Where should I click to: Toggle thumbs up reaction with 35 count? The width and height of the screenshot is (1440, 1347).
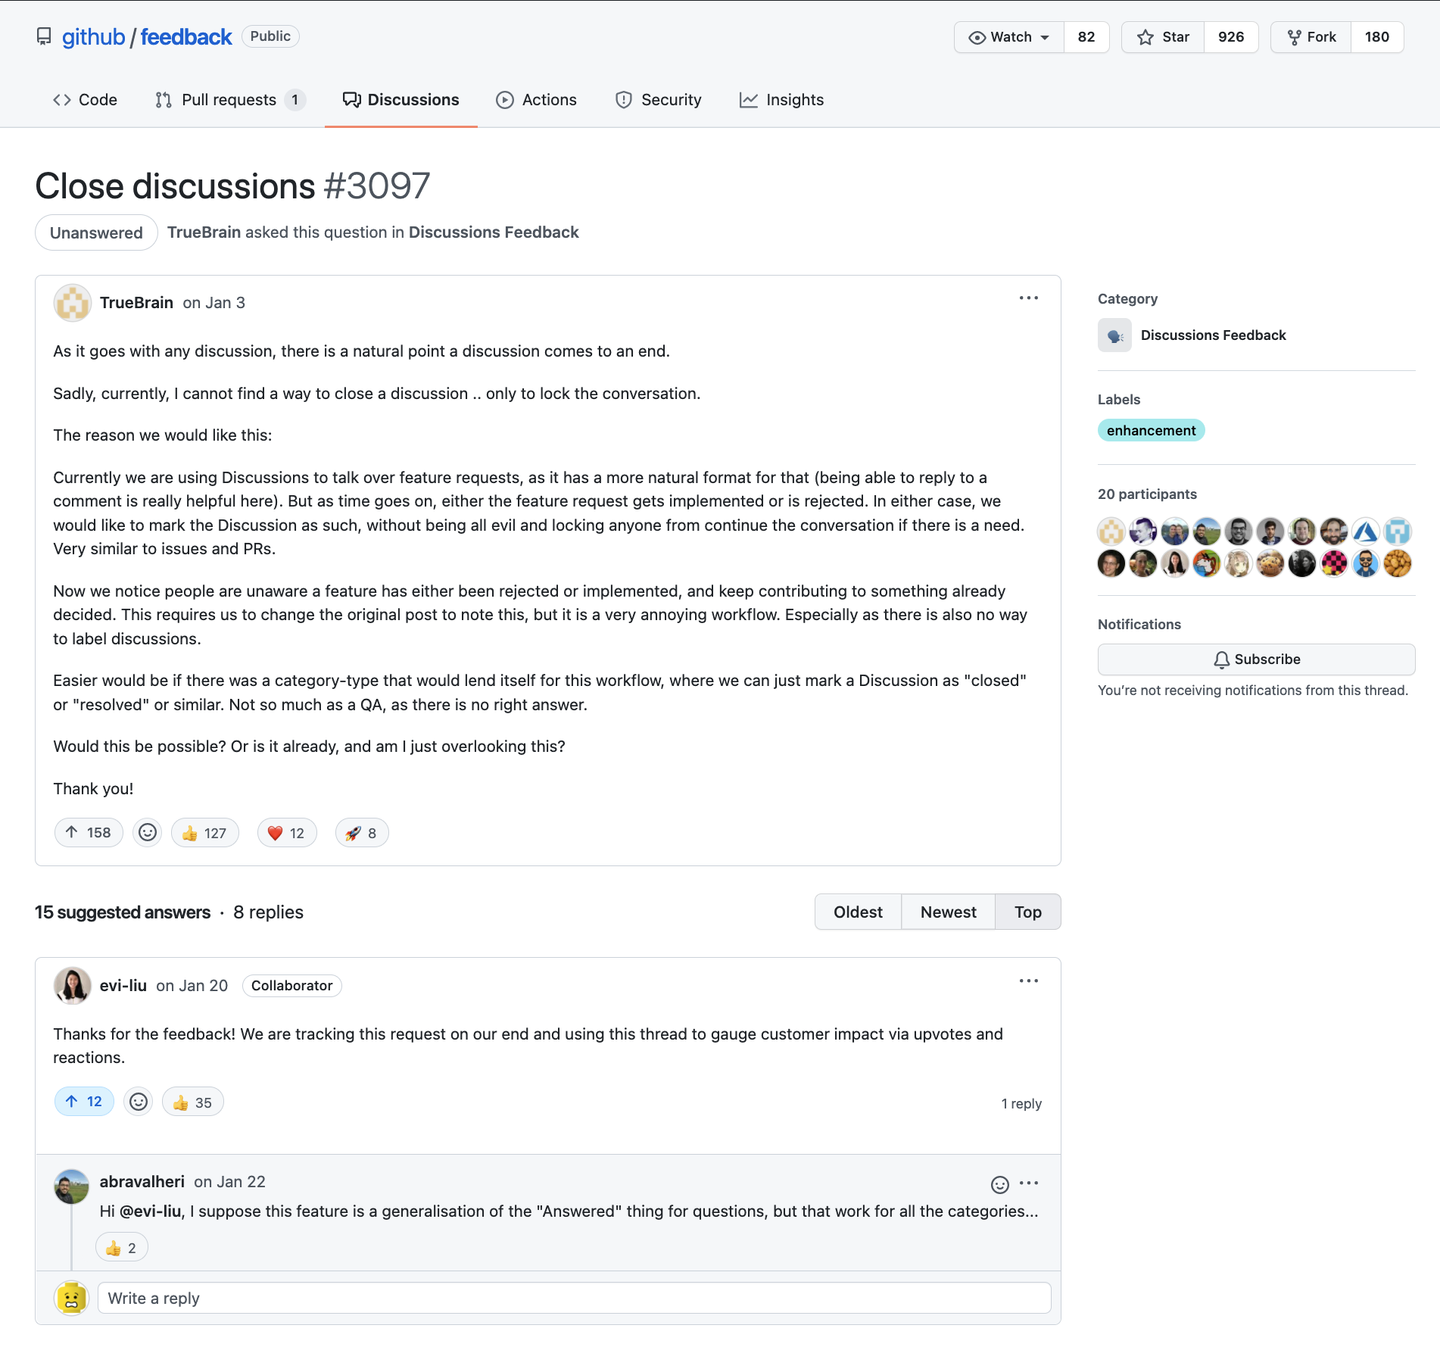[193, 1102]
